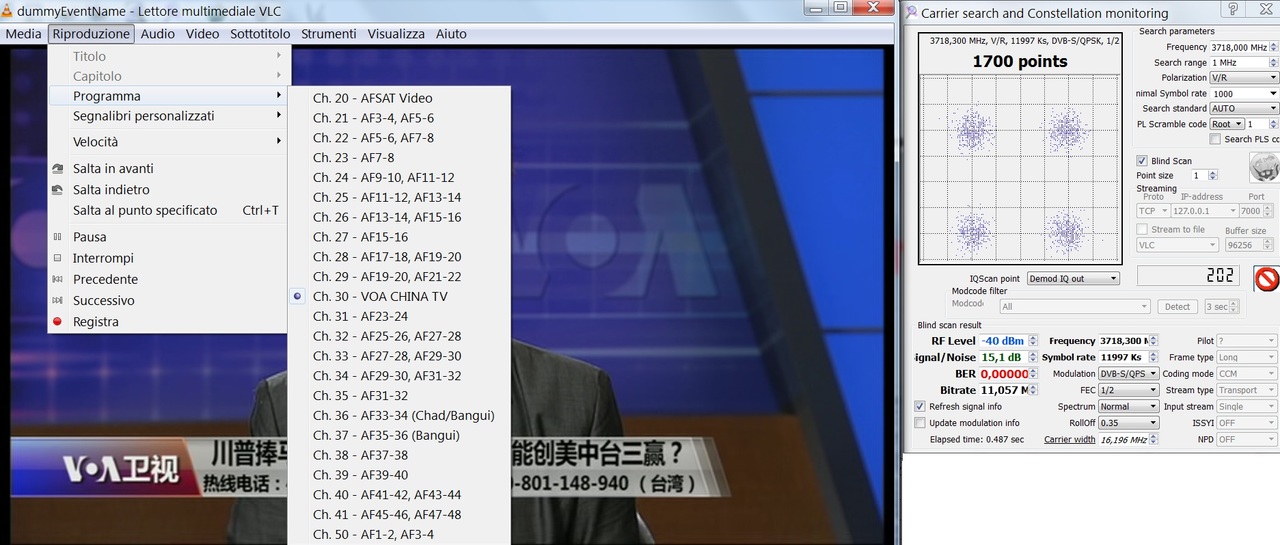Toggle the Stream to file checkbox
Viewport: 1280px width, 545px height.
1142,229
